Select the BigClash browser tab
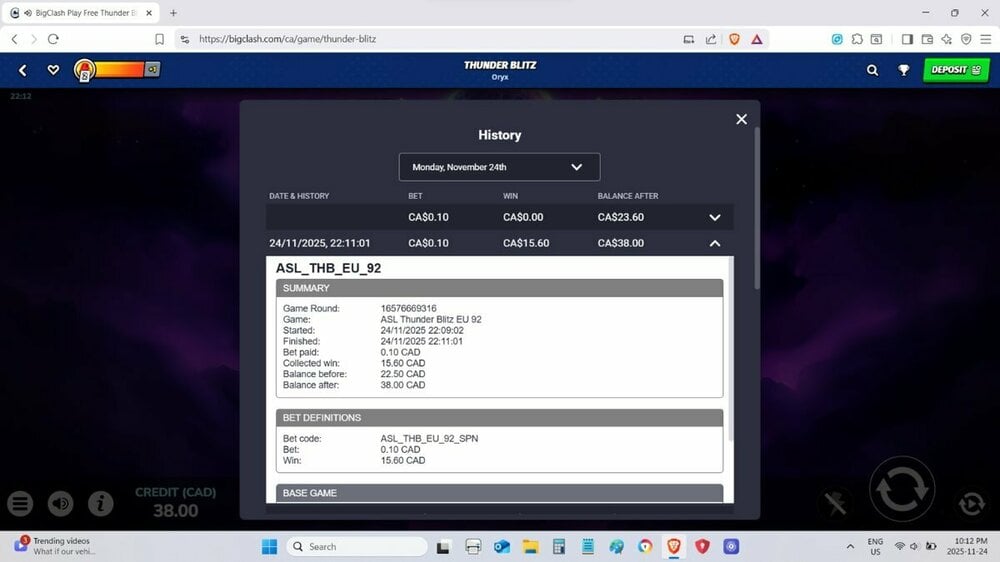Image resolution: width=1000 pixels, height=562 pixels. (80, 13)
